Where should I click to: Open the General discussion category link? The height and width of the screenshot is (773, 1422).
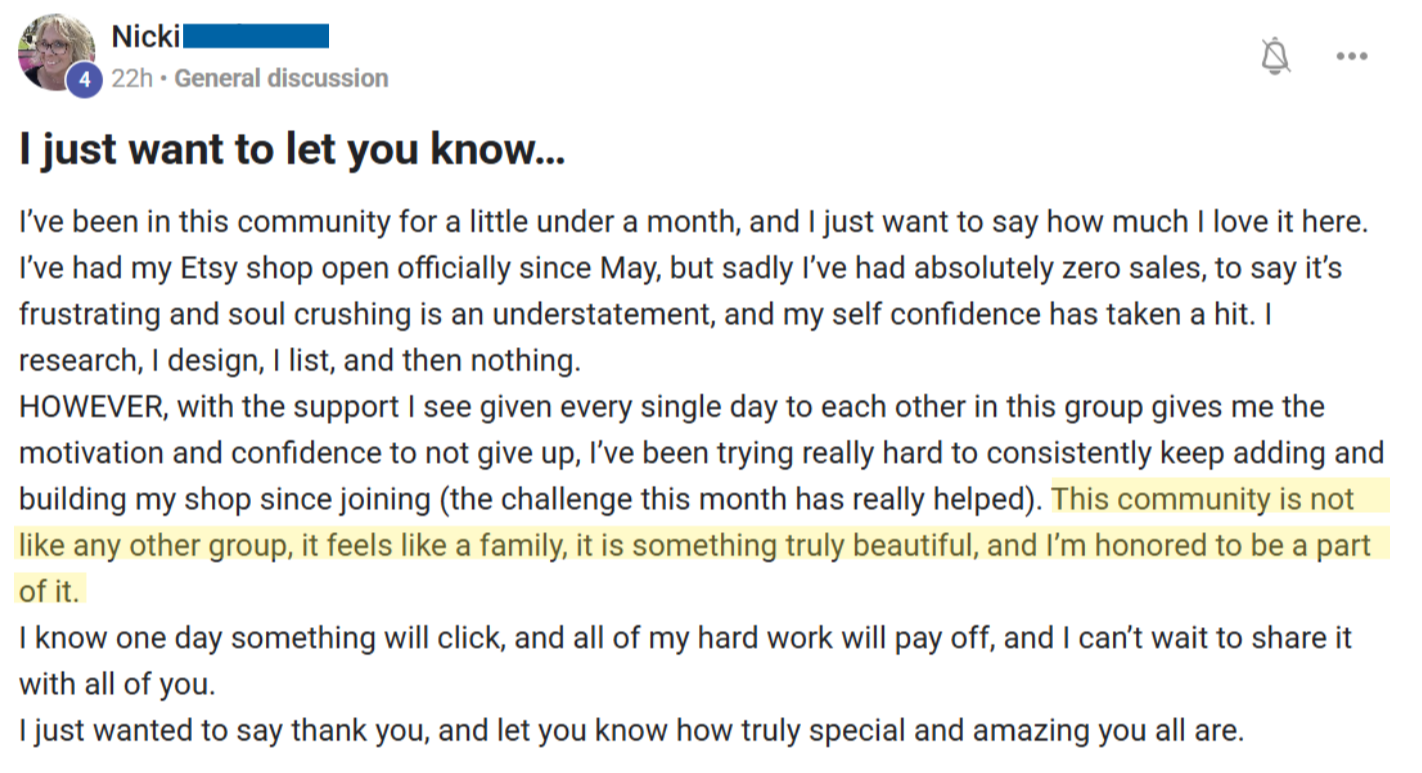(281, 78)
